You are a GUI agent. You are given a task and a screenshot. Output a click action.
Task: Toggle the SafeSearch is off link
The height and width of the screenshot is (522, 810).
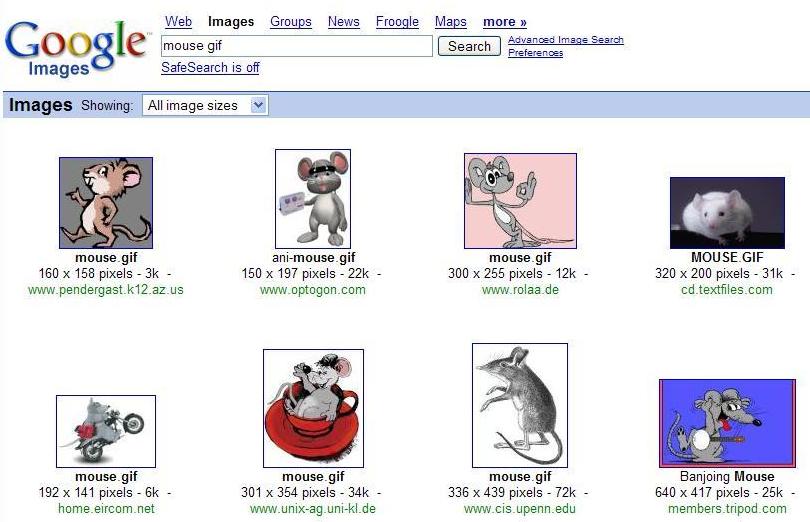click(x=210, y=68)
